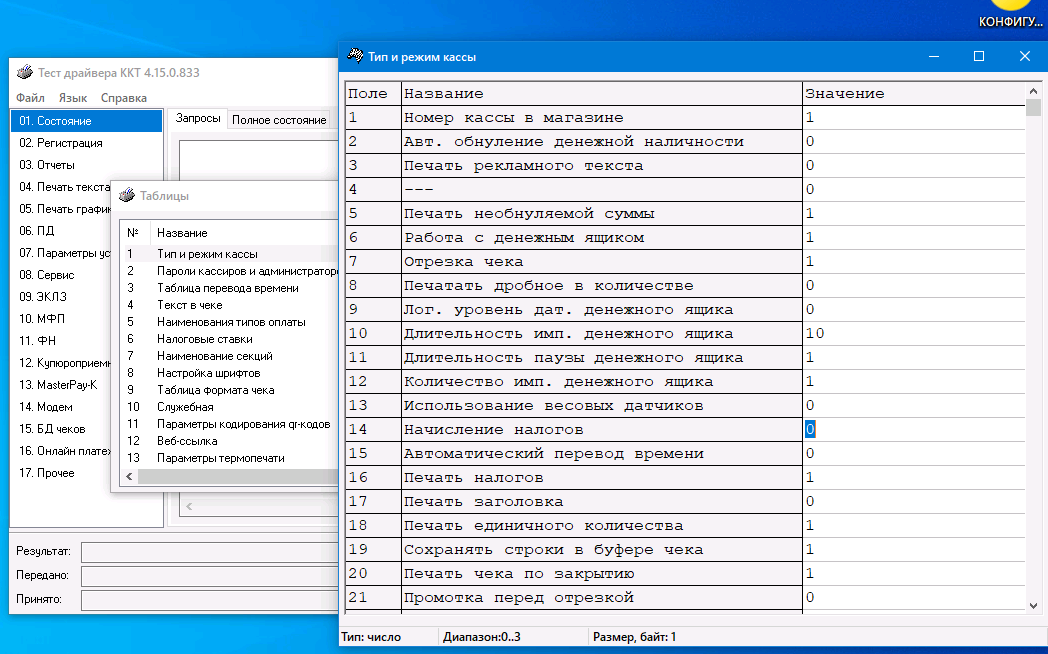The height and width of the screenshot is (654, 1048).
Task: Click the icon in Тип и режим кассы title bar
Action: click(355, 56)
